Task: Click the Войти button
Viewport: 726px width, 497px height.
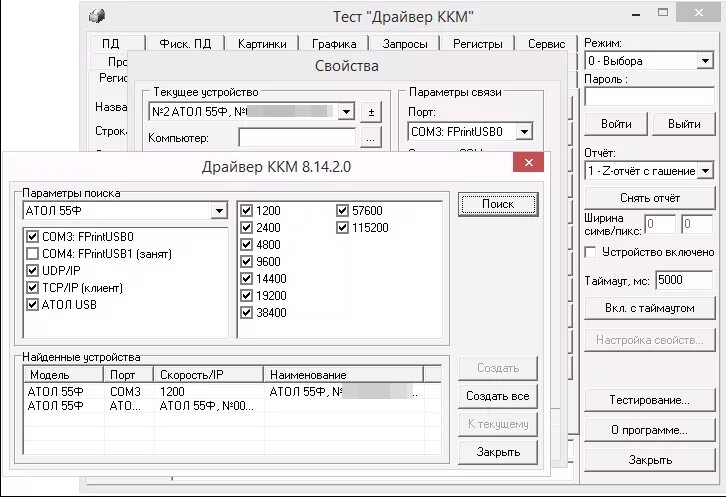Action: (x=616, y=124)
